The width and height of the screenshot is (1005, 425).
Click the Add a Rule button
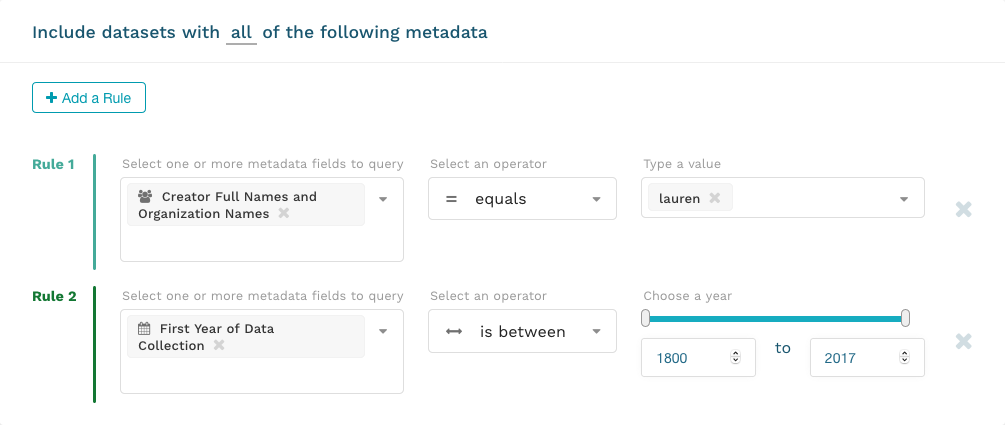tap(89, 98)
